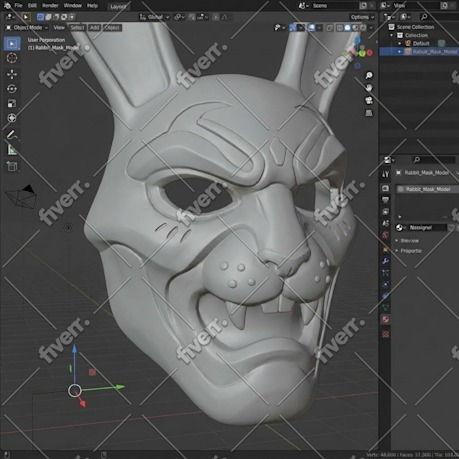This screenshot has width=459, height=459.
Task: Select the Measure tool
Action: tap(12, 150)
